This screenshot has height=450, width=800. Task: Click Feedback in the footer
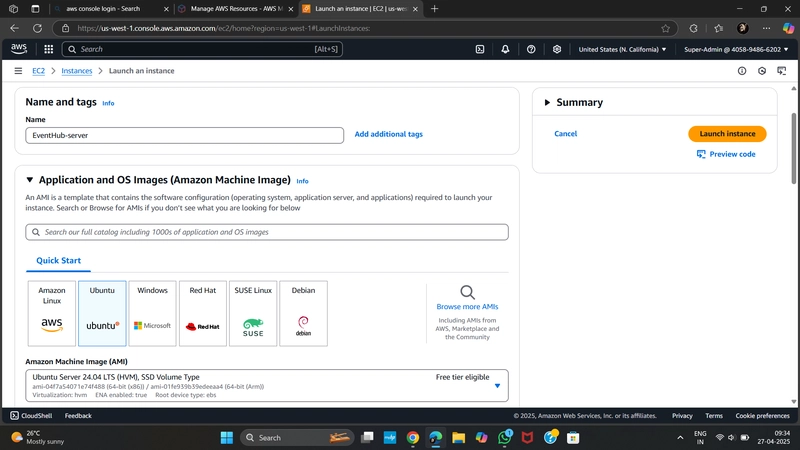pyautogui.click(x=78, y=416)
